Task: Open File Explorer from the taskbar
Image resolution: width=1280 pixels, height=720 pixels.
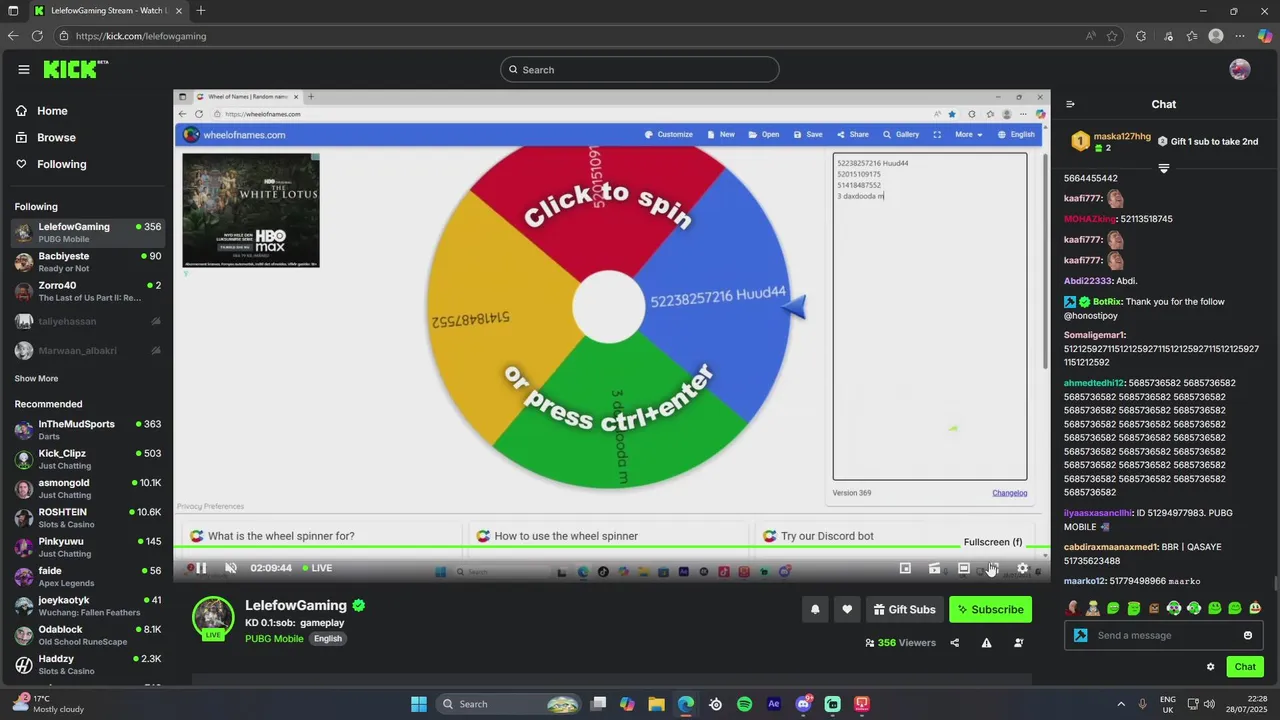Action: point(656,704)
